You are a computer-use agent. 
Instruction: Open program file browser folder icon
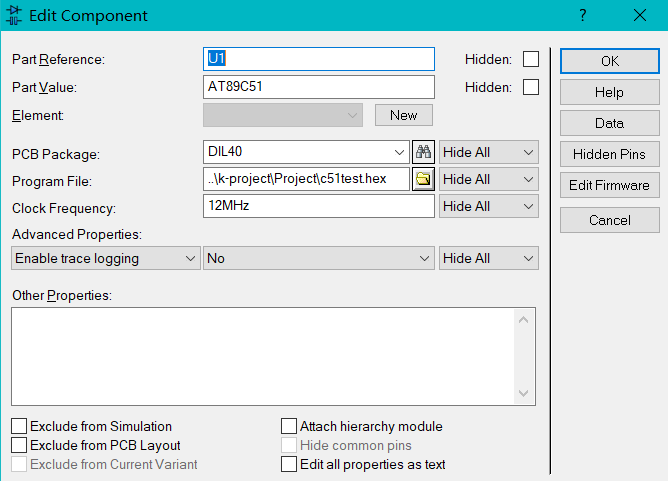point(423,179)
